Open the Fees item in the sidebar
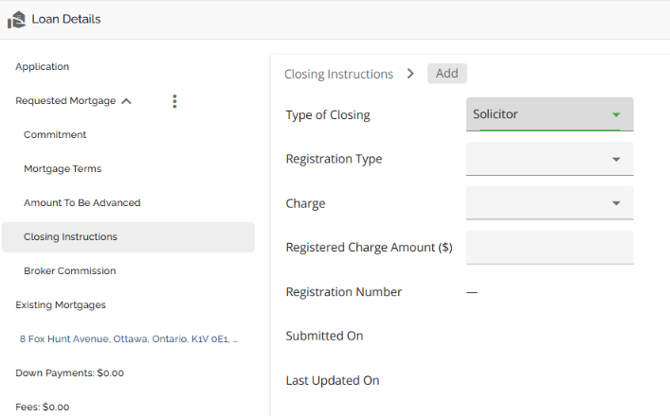The width and height of the screenshot is (670, 416). 42,407
